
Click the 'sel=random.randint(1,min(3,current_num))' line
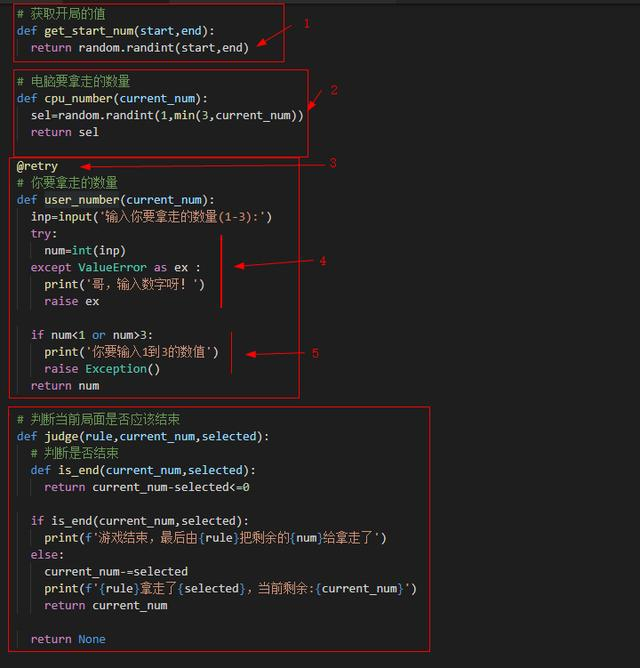[x=167, y=115]
